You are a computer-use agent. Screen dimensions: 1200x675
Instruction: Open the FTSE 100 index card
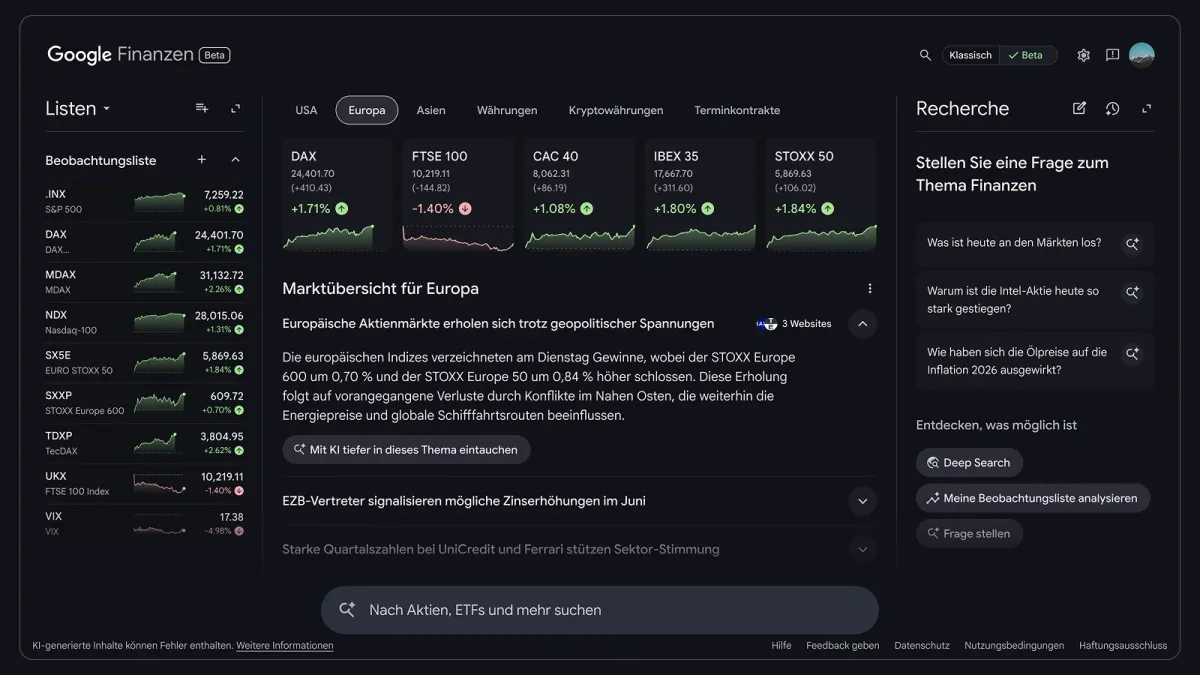click(x=458, y=194)
